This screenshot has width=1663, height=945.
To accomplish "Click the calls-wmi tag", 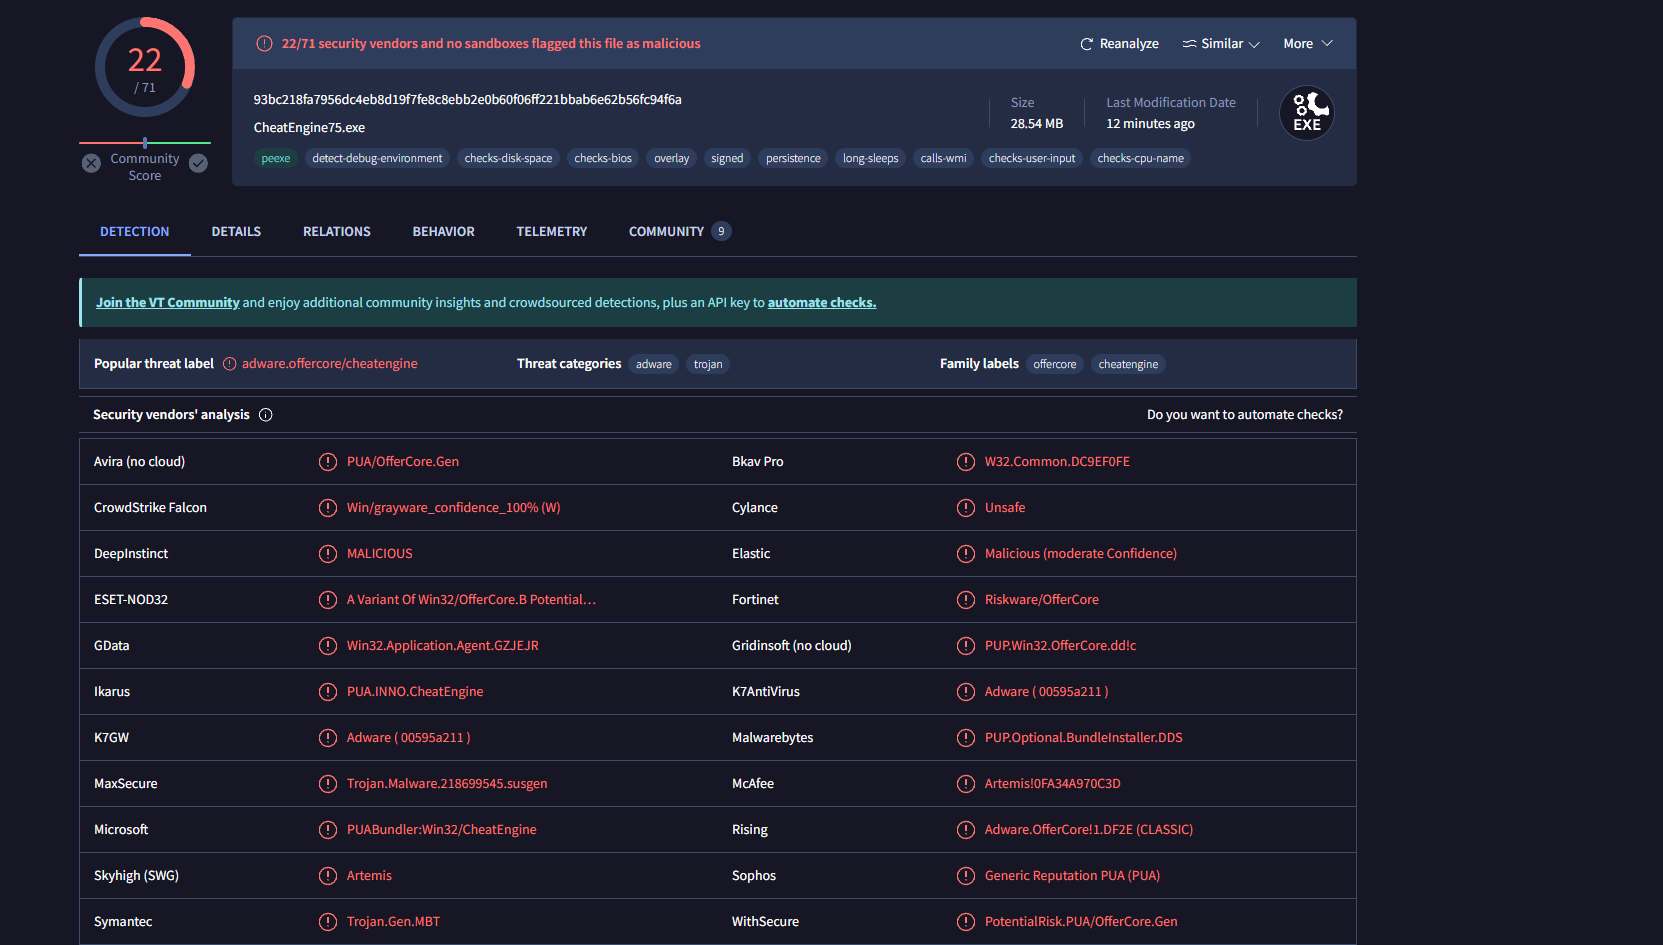I will pyautogui.click(x=943, y=159).
